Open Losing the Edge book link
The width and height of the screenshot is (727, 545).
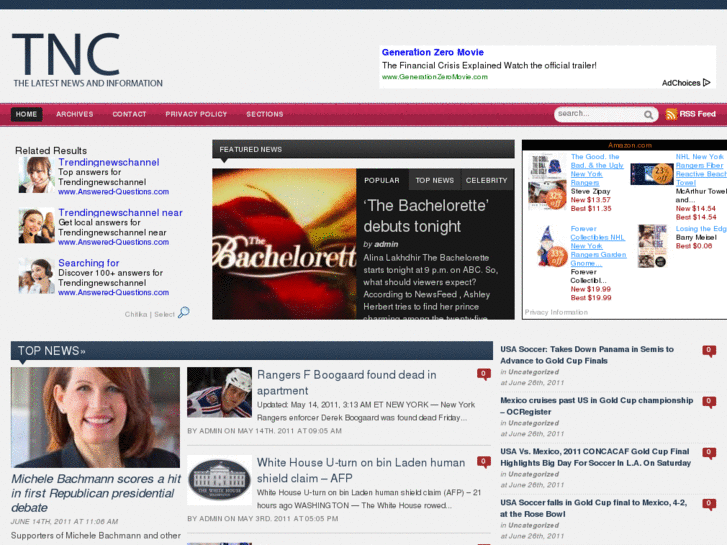(701, 229)
